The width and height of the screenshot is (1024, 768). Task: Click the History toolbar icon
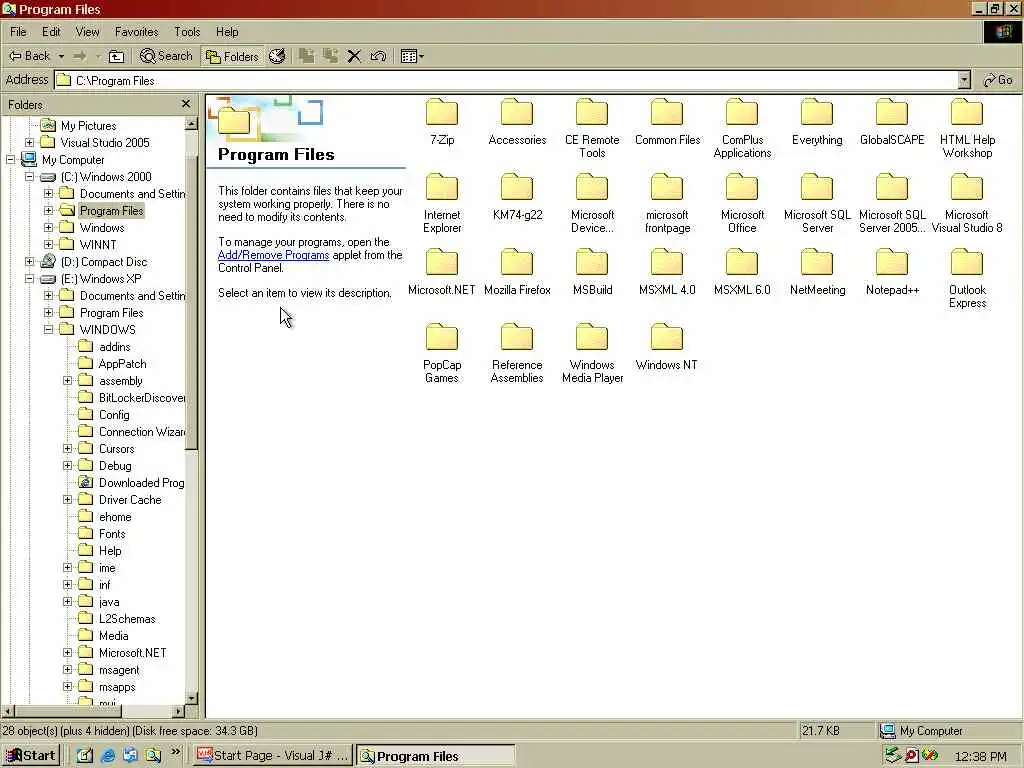(277, 56)
